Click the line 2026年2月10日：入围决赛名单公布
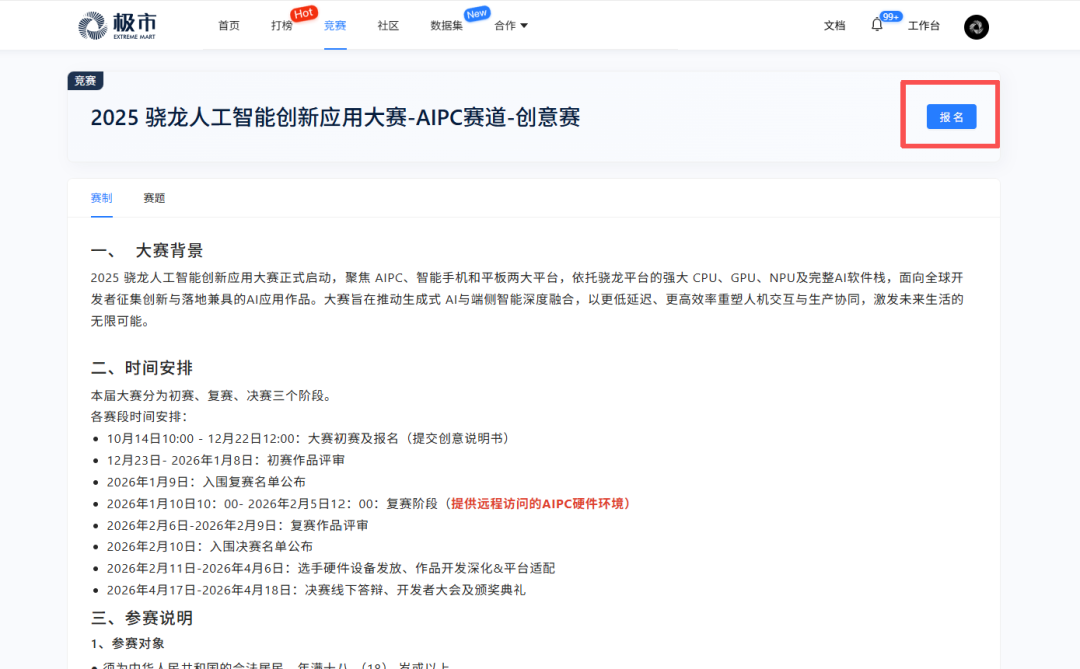The image size is (1080, 669). (209, 546)
